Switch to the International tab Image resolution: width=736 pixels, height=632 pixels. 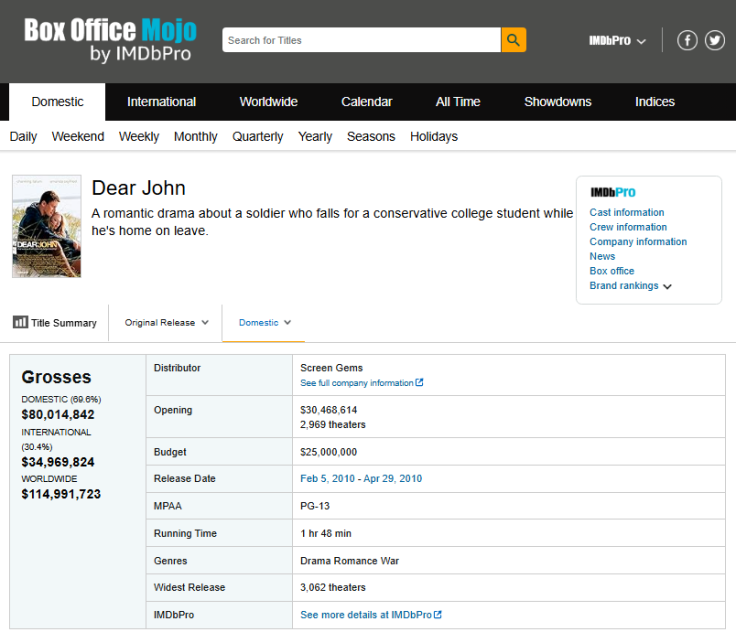(x=161, y=102)
